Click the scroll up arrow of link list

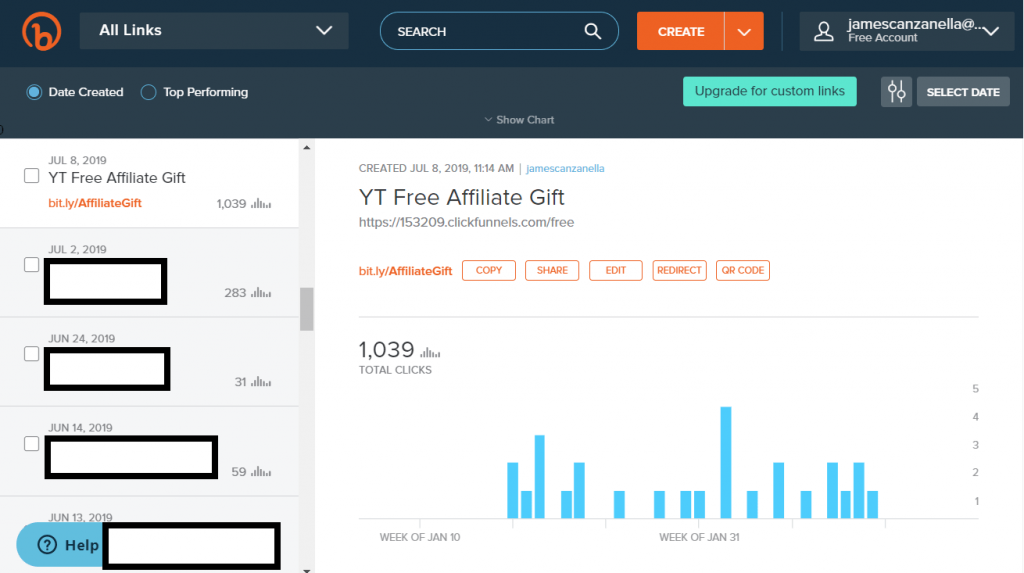tap(306, 148)
